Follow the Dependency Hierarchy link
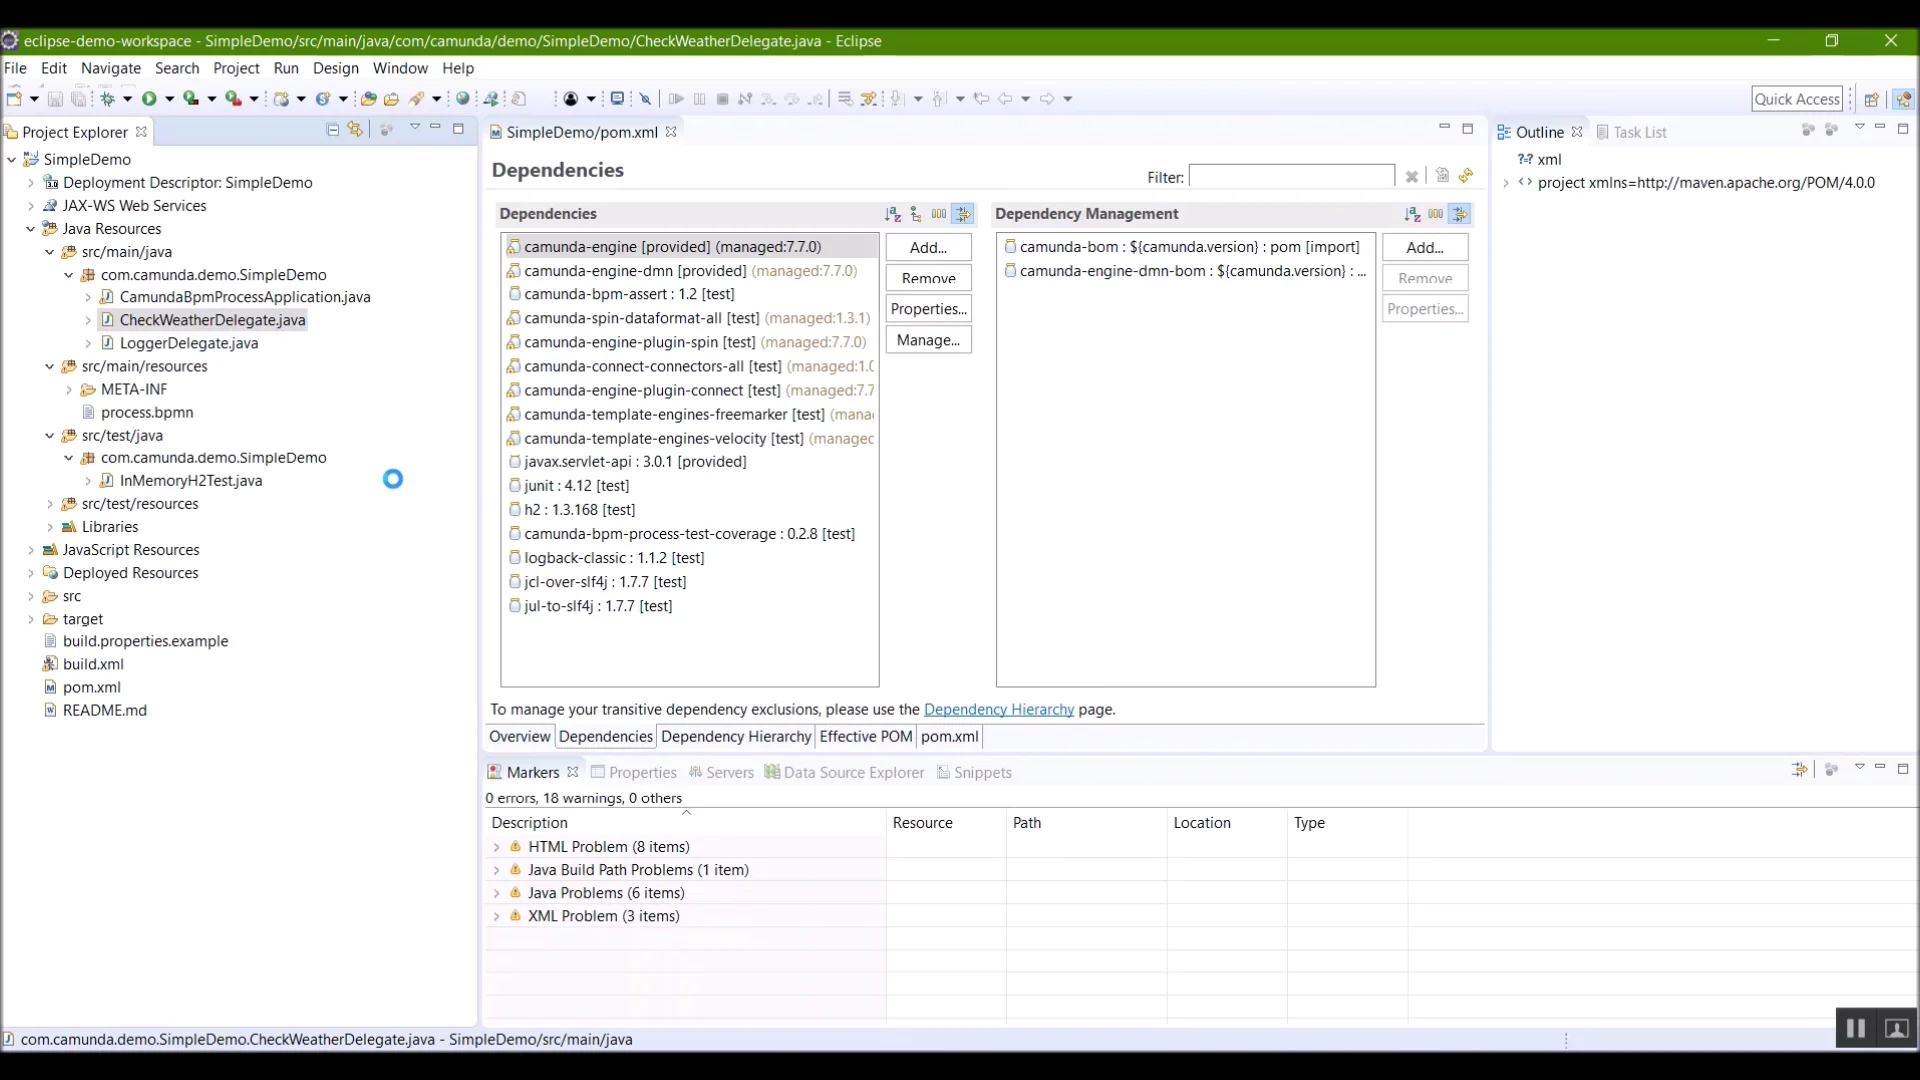 coord(999,710)
